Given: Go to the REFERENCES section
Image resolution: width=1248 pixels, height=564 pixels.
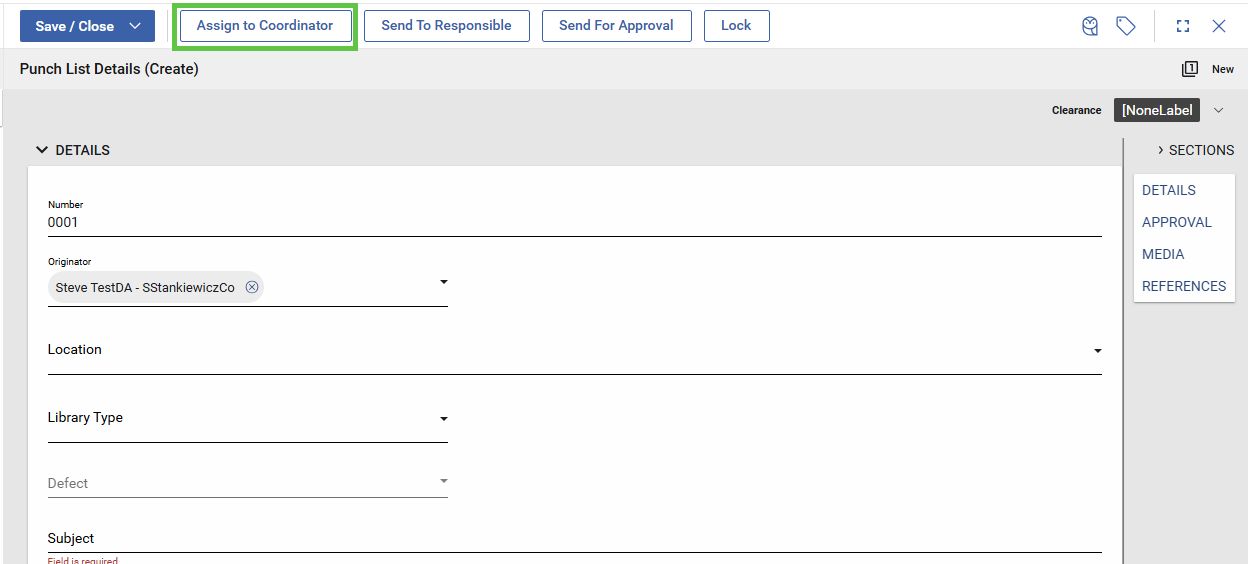Looking at the screenshot, I should click(x=1184, y=286).
